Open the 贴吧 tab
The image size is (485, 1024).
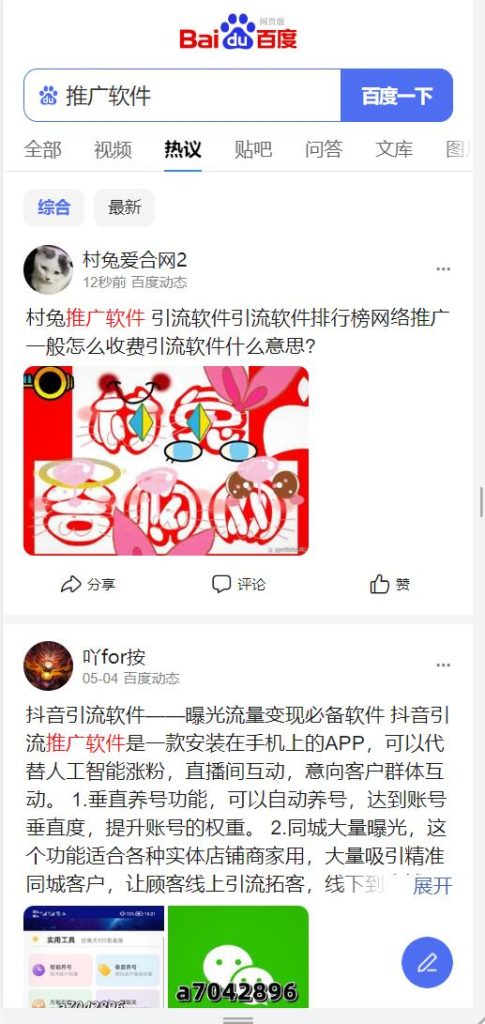click(x=253, y=150)
